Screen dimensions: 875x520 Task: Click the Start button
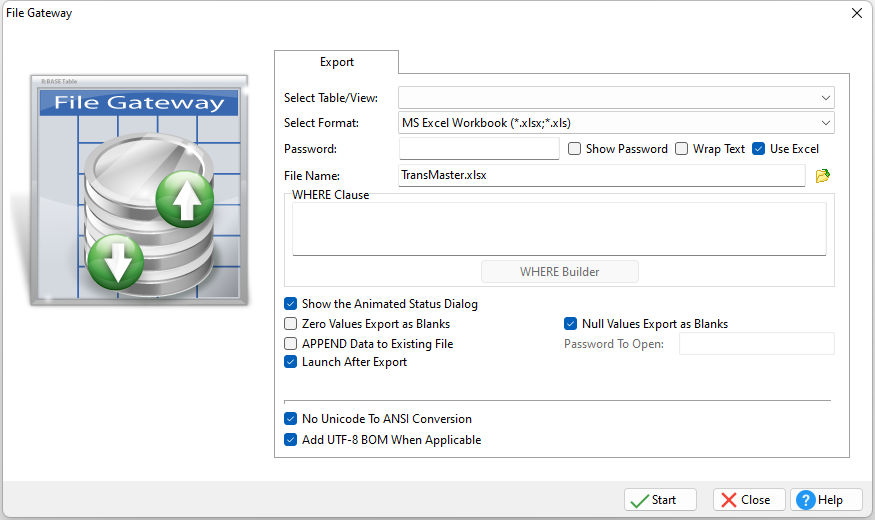660,500
